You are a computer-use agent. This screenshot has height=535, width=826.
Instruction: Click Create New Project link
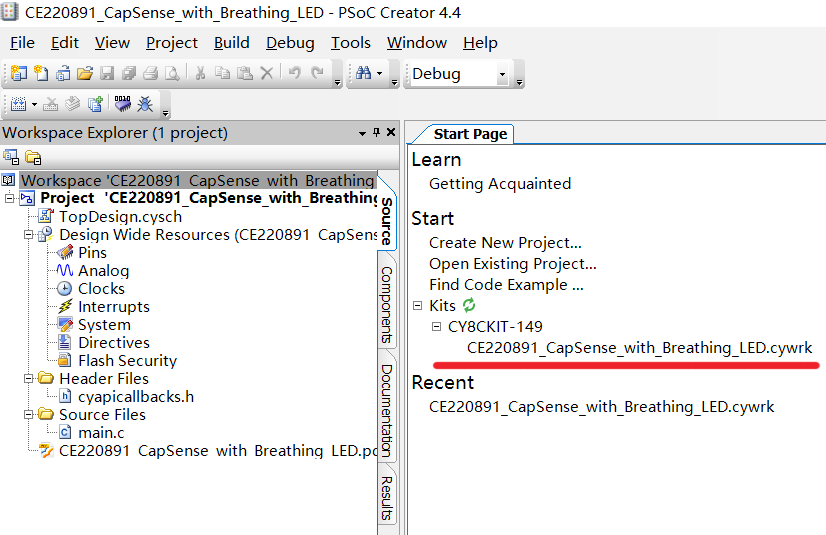point(505,243)
